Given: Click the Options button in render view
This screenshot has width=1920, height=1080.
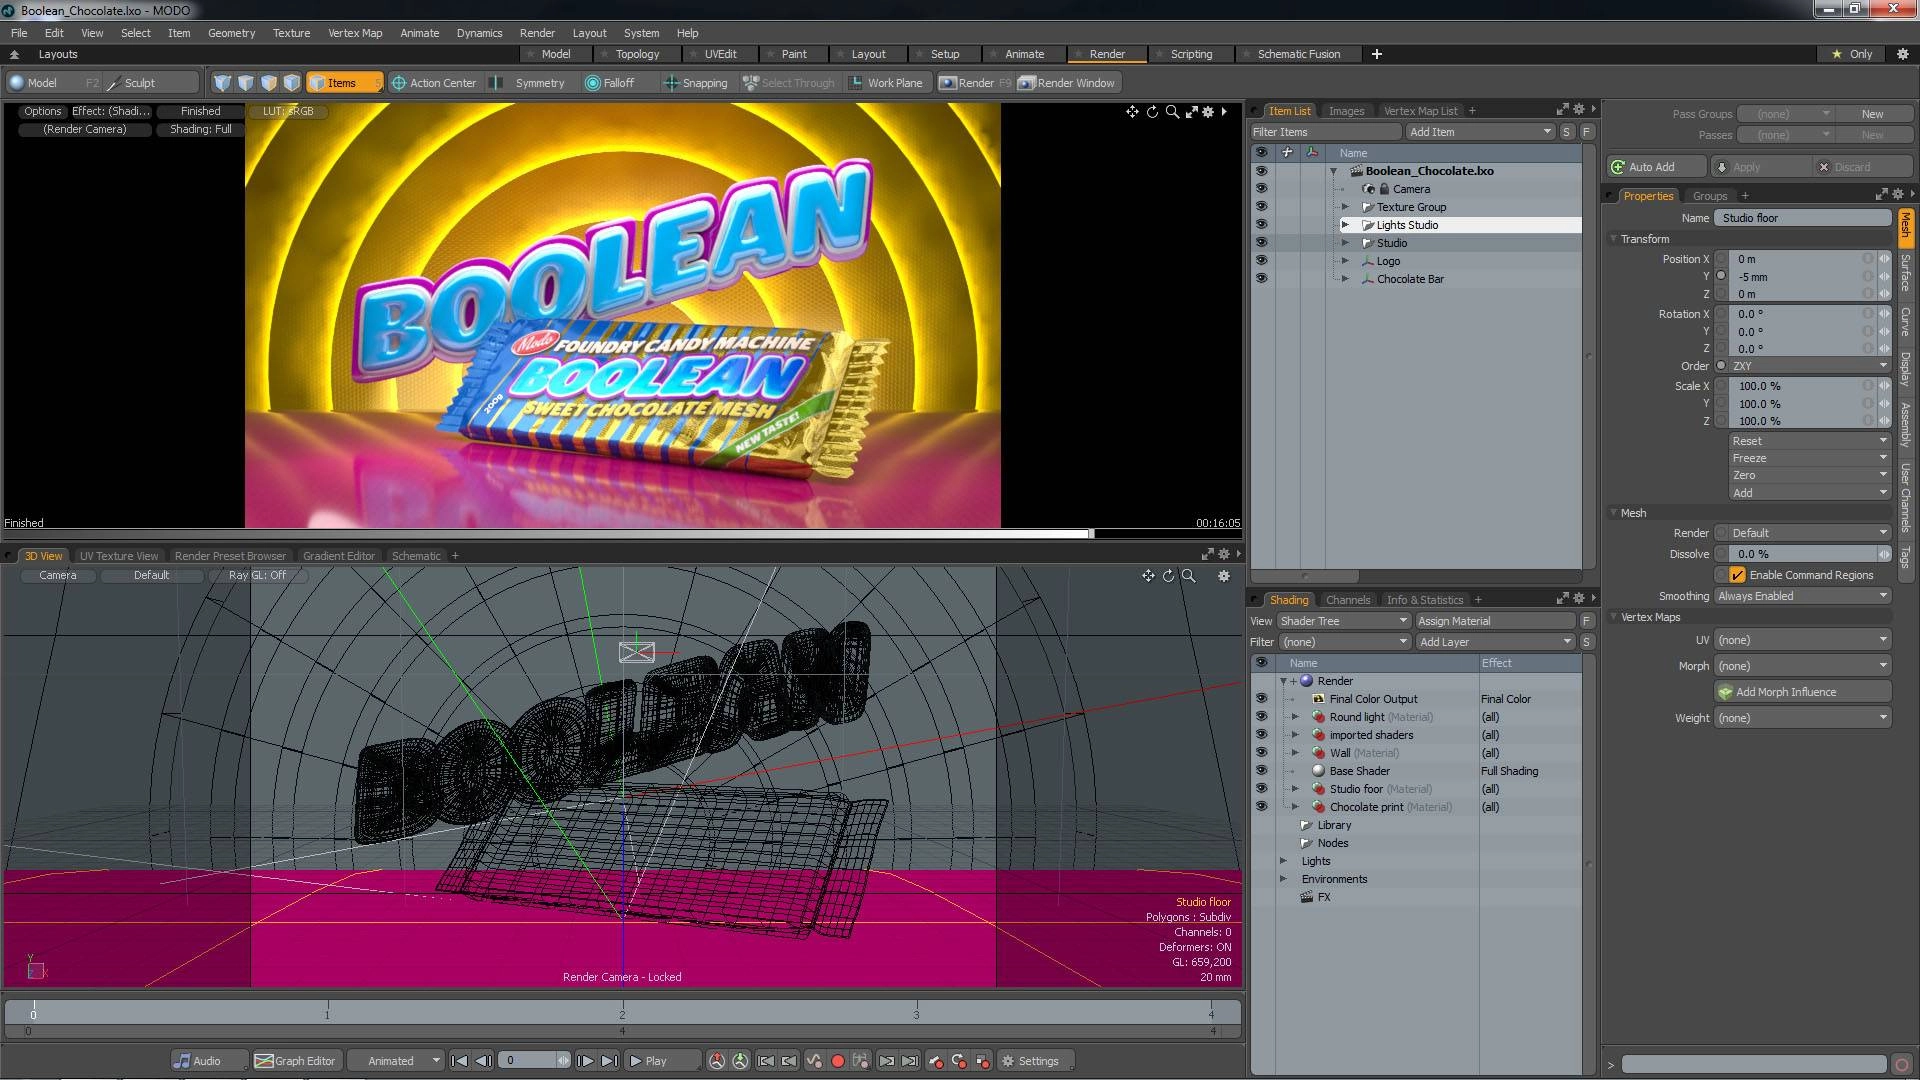Looking at the screenshot, I should [43, 111].
